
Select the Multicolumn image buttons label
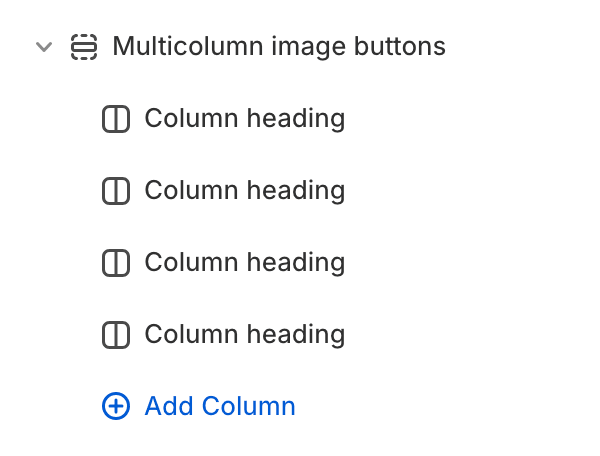click(x=279, y=47)
